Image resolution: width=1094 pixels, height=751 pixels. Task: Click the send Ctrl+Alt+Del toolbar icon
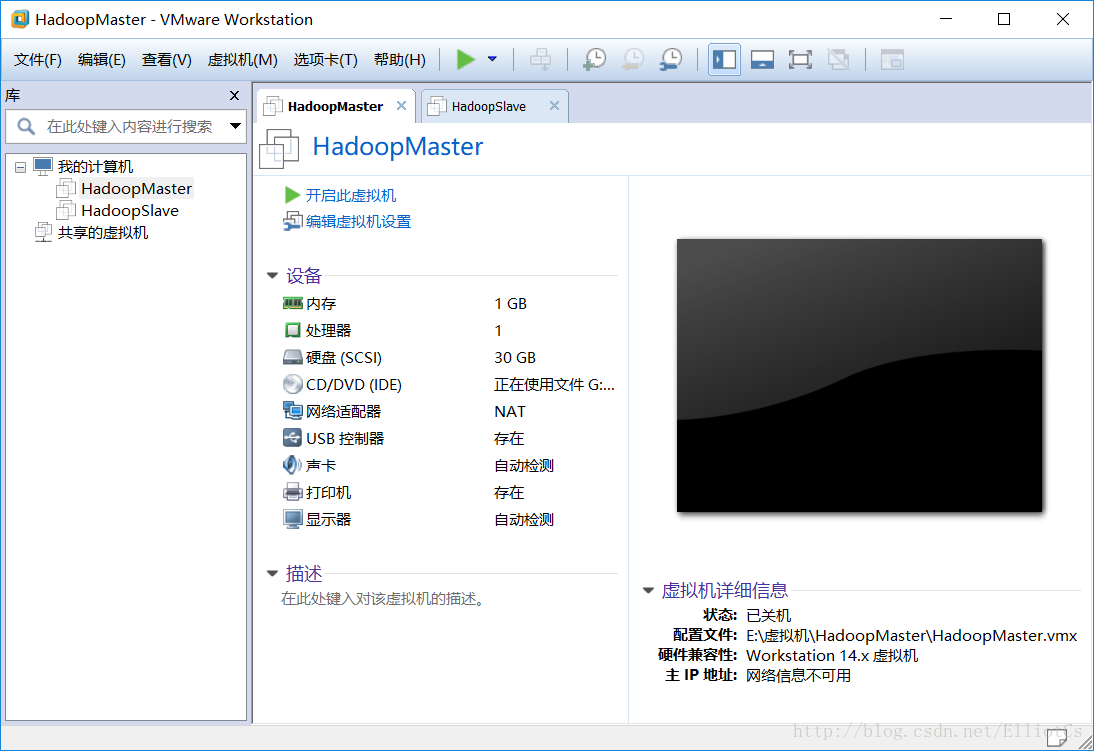click(x=540, y=59)
